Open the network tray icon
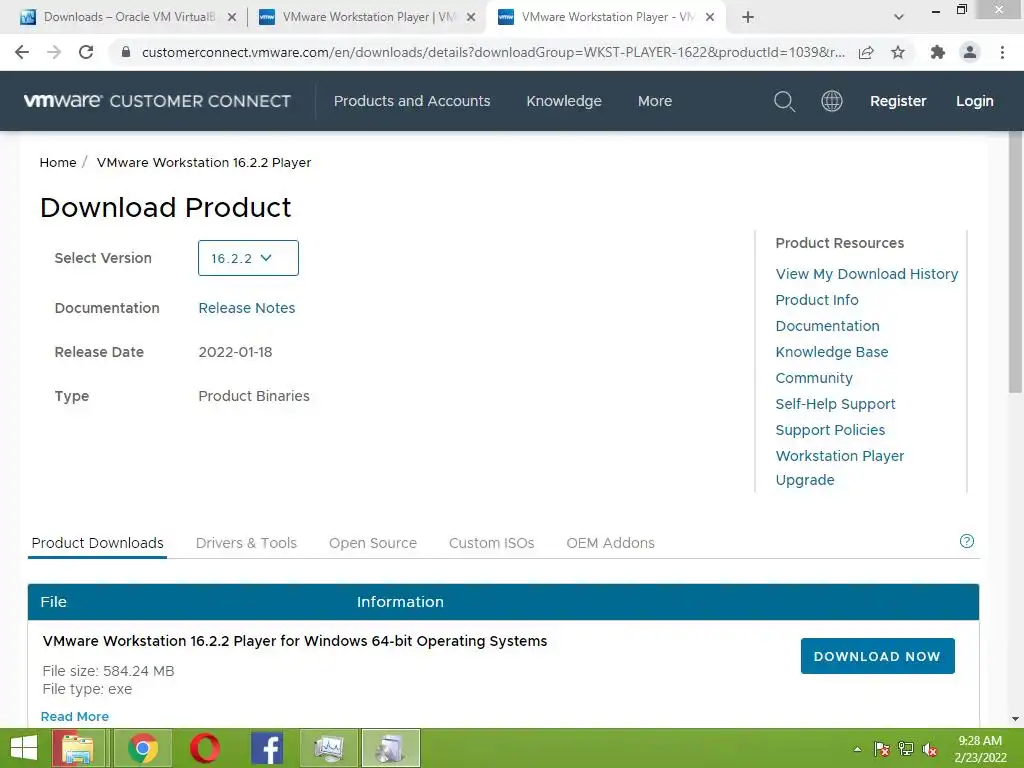 (906, 750)
